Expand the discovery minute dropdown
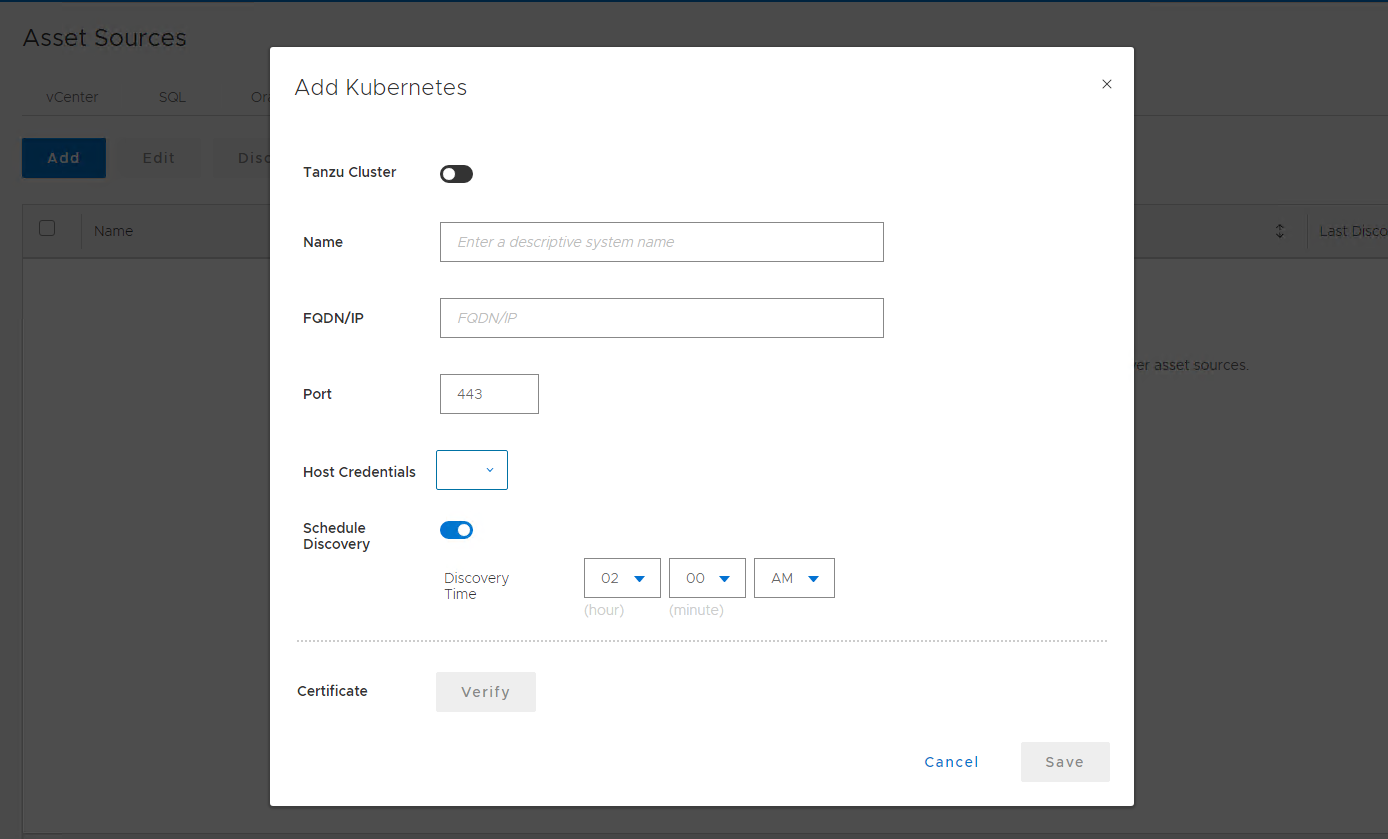The width and height of the screenshot is (1388, 839). pos(707,578)
